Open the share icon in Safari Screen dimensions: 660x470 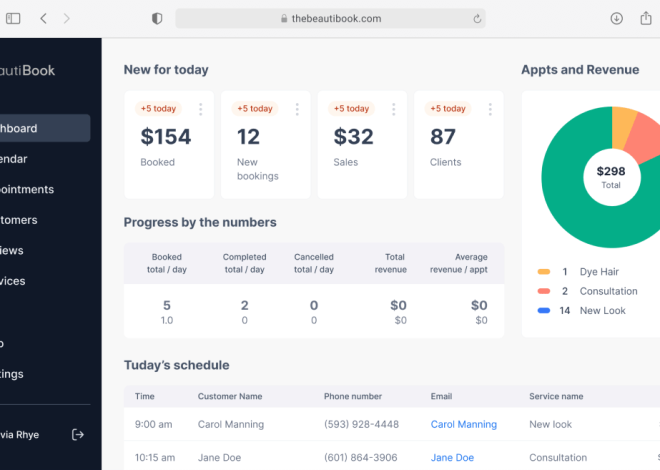pyautogui.click(x=646, y=18)
